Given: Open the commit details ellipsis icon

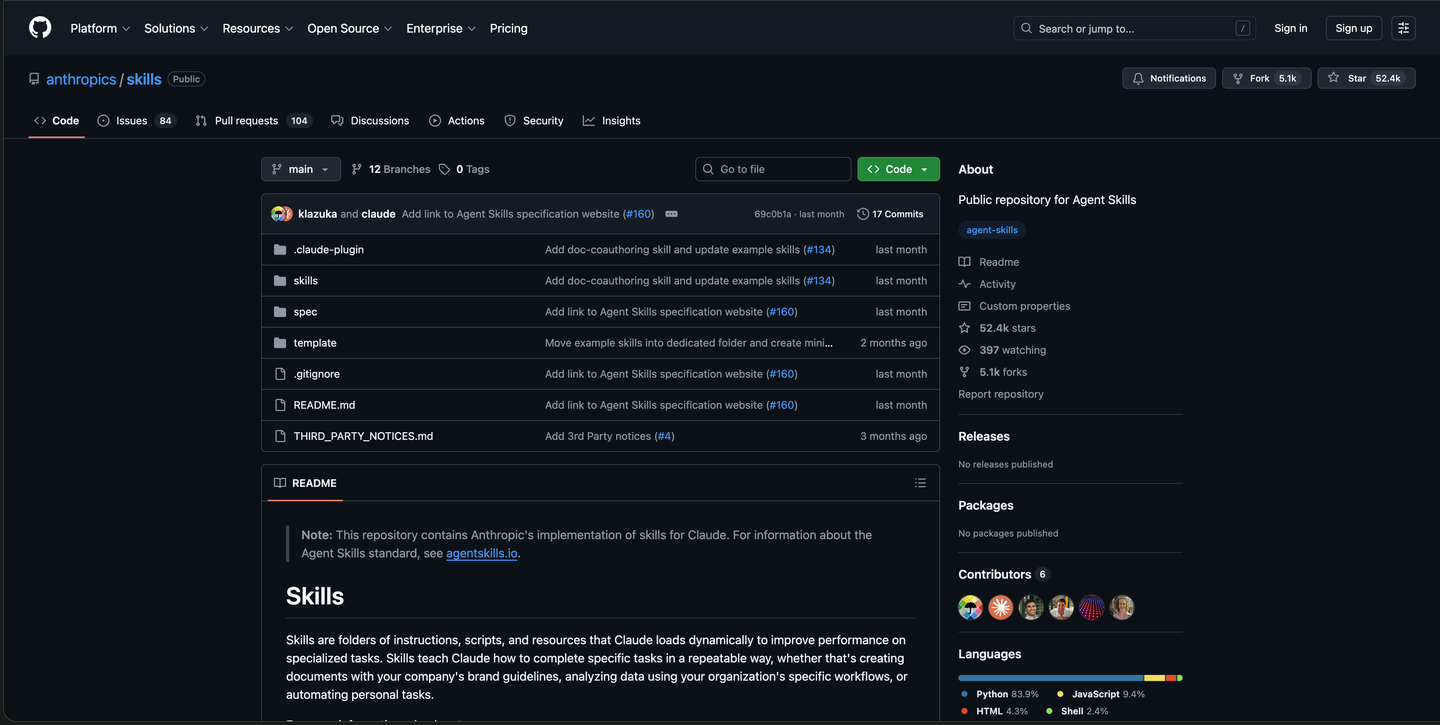Looking at the screenshot, I should click(671, 214).
